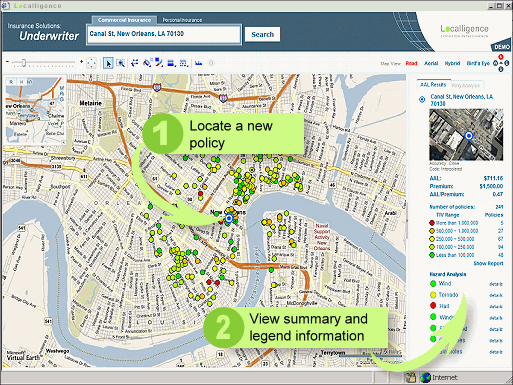The height and width of the screenshot is (385, 513).
Task: Click the zoom out minus icon
Action: click(x=7, y=62)
